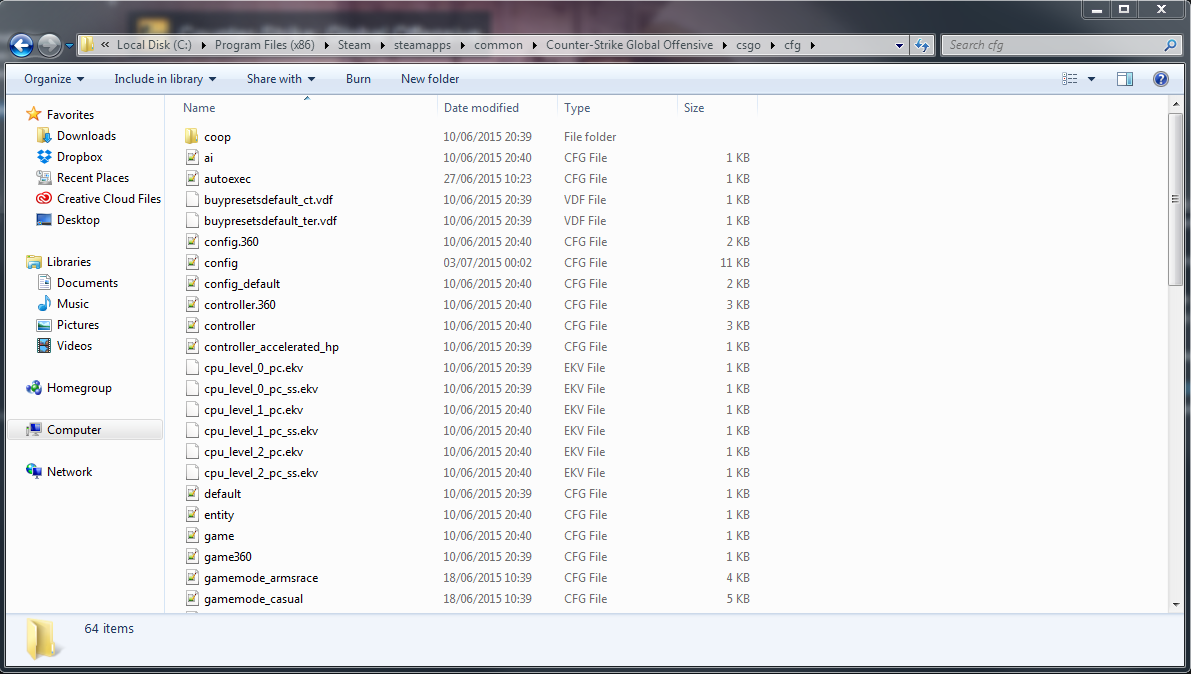Screen dimensions: 1191x674
Task: Select buypresetsdefault_ct.vdf file
Action: [x=268, y=200]
